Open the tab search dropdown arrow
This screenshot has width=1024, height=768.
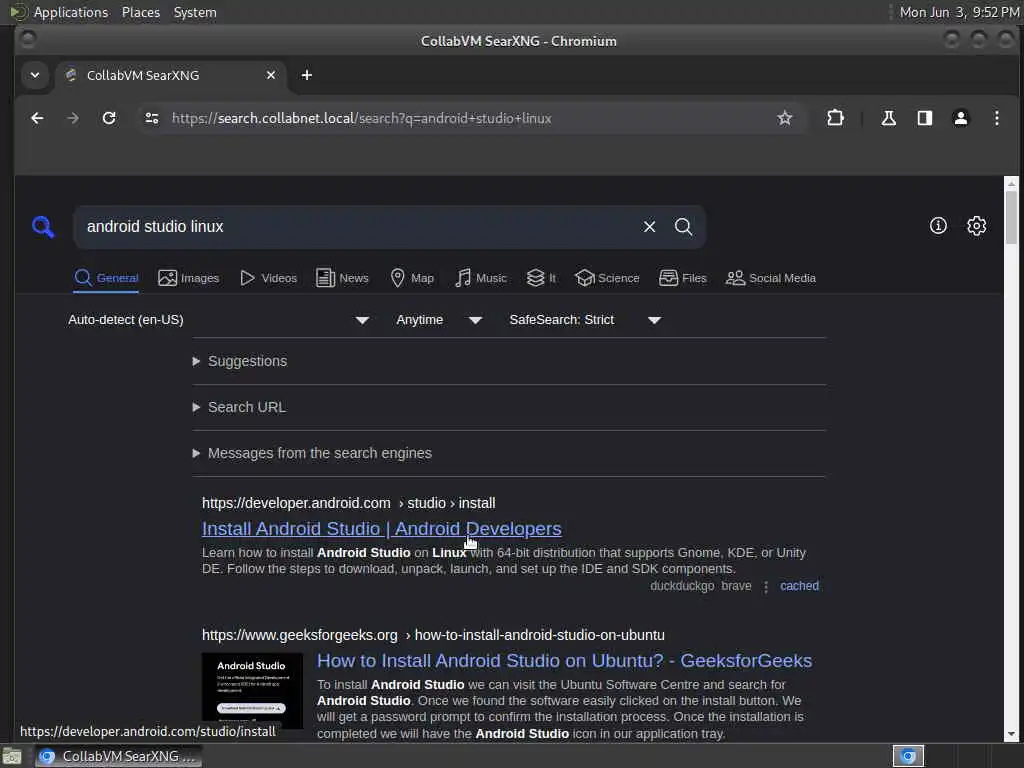(35, 75)
